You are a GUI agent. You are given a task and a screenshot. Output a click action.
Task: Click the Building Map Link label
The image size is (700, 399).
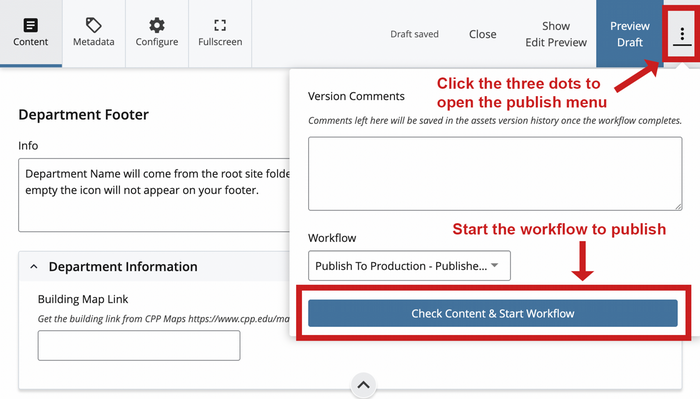click(83, 299)
